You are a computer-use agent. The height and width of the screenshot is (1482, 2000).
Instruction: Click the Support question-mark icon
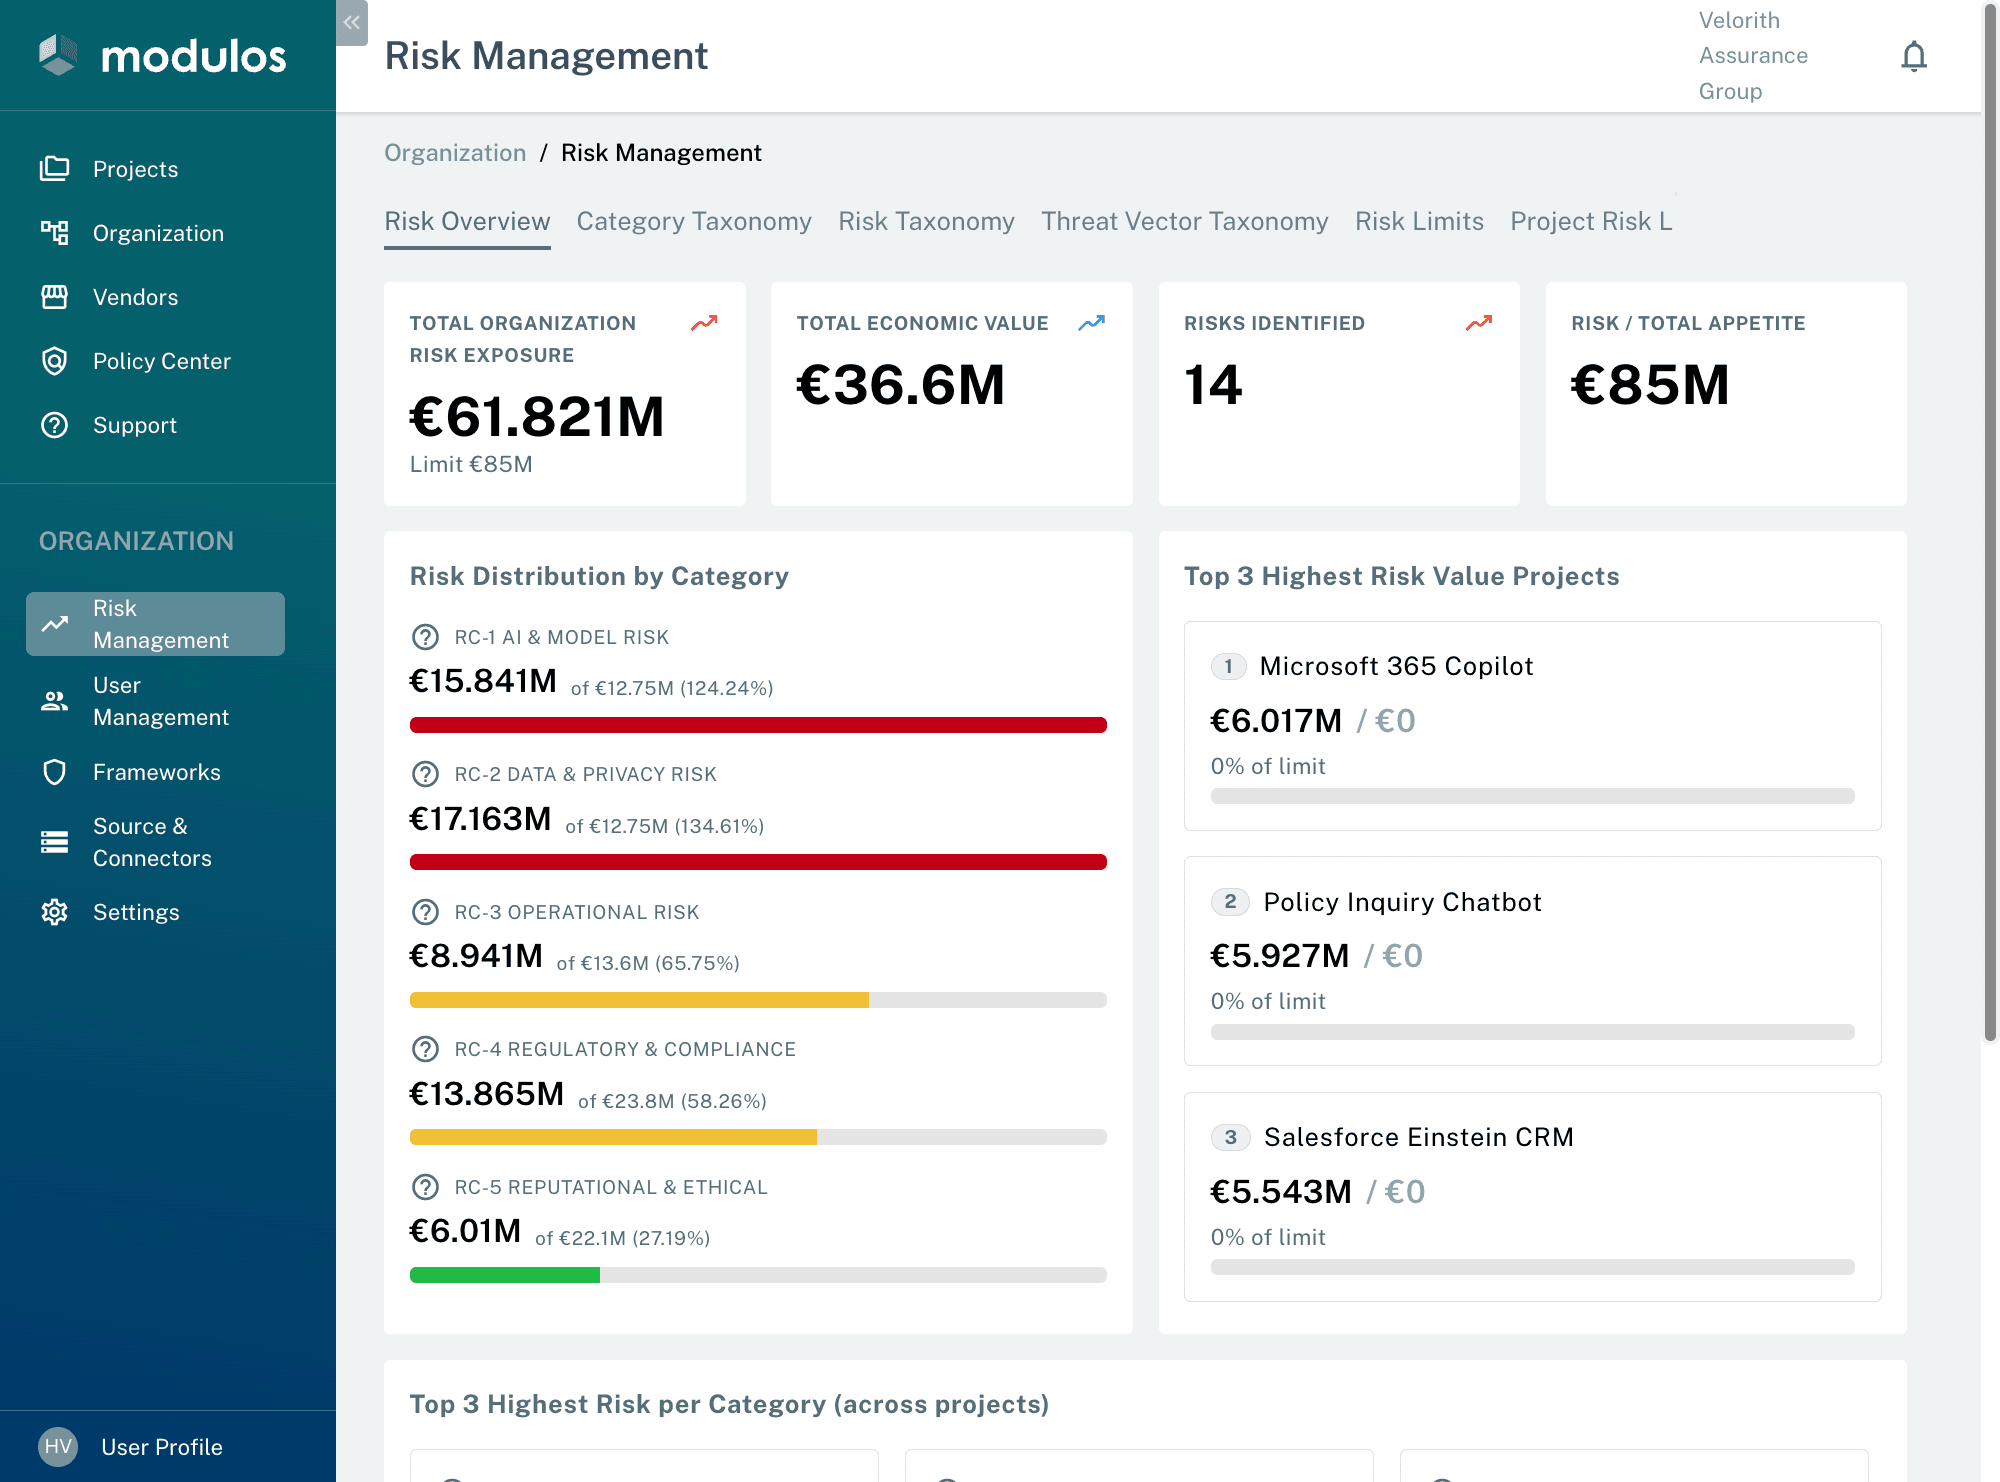click(55, 425)
